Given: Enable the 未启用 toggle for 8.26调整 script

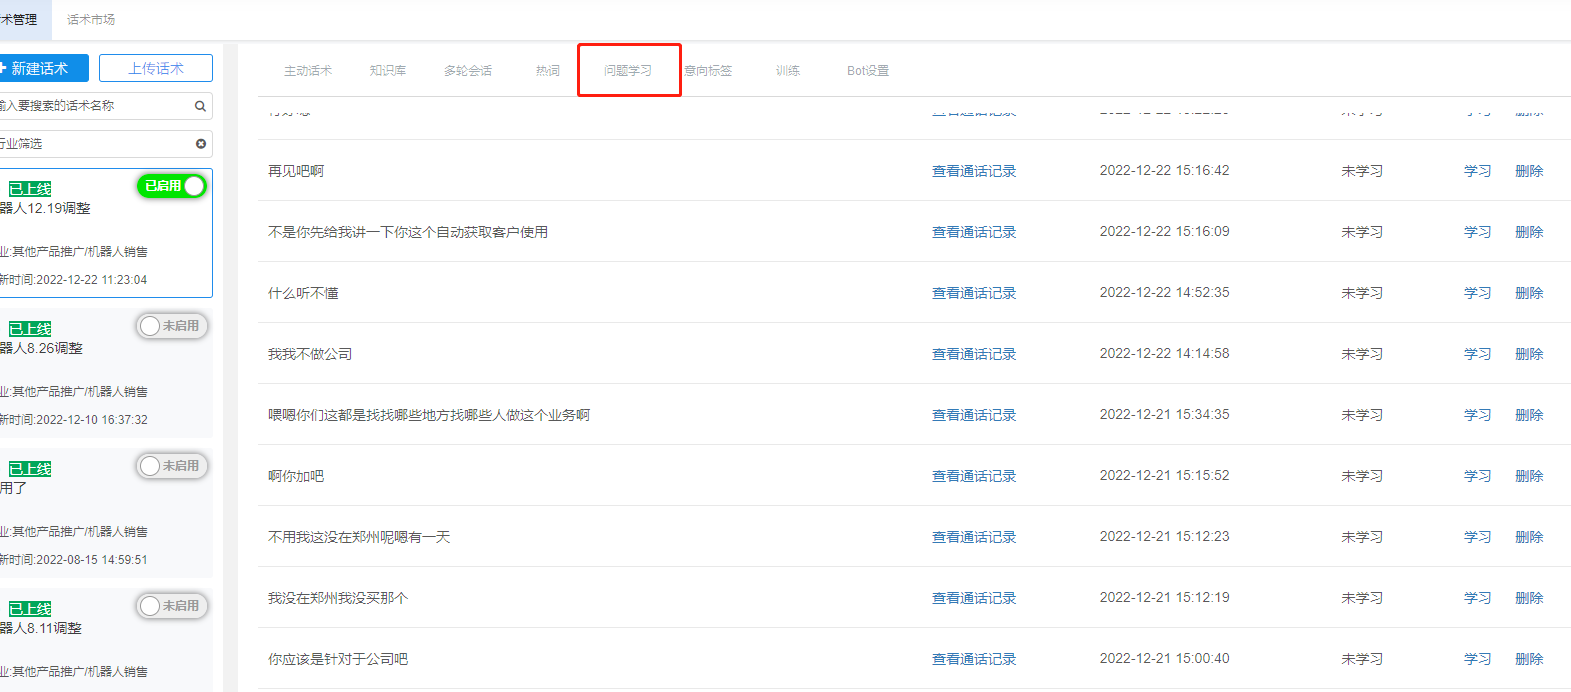Looking at the screenshot, I should pyautogui.click(x=172, y=326).
